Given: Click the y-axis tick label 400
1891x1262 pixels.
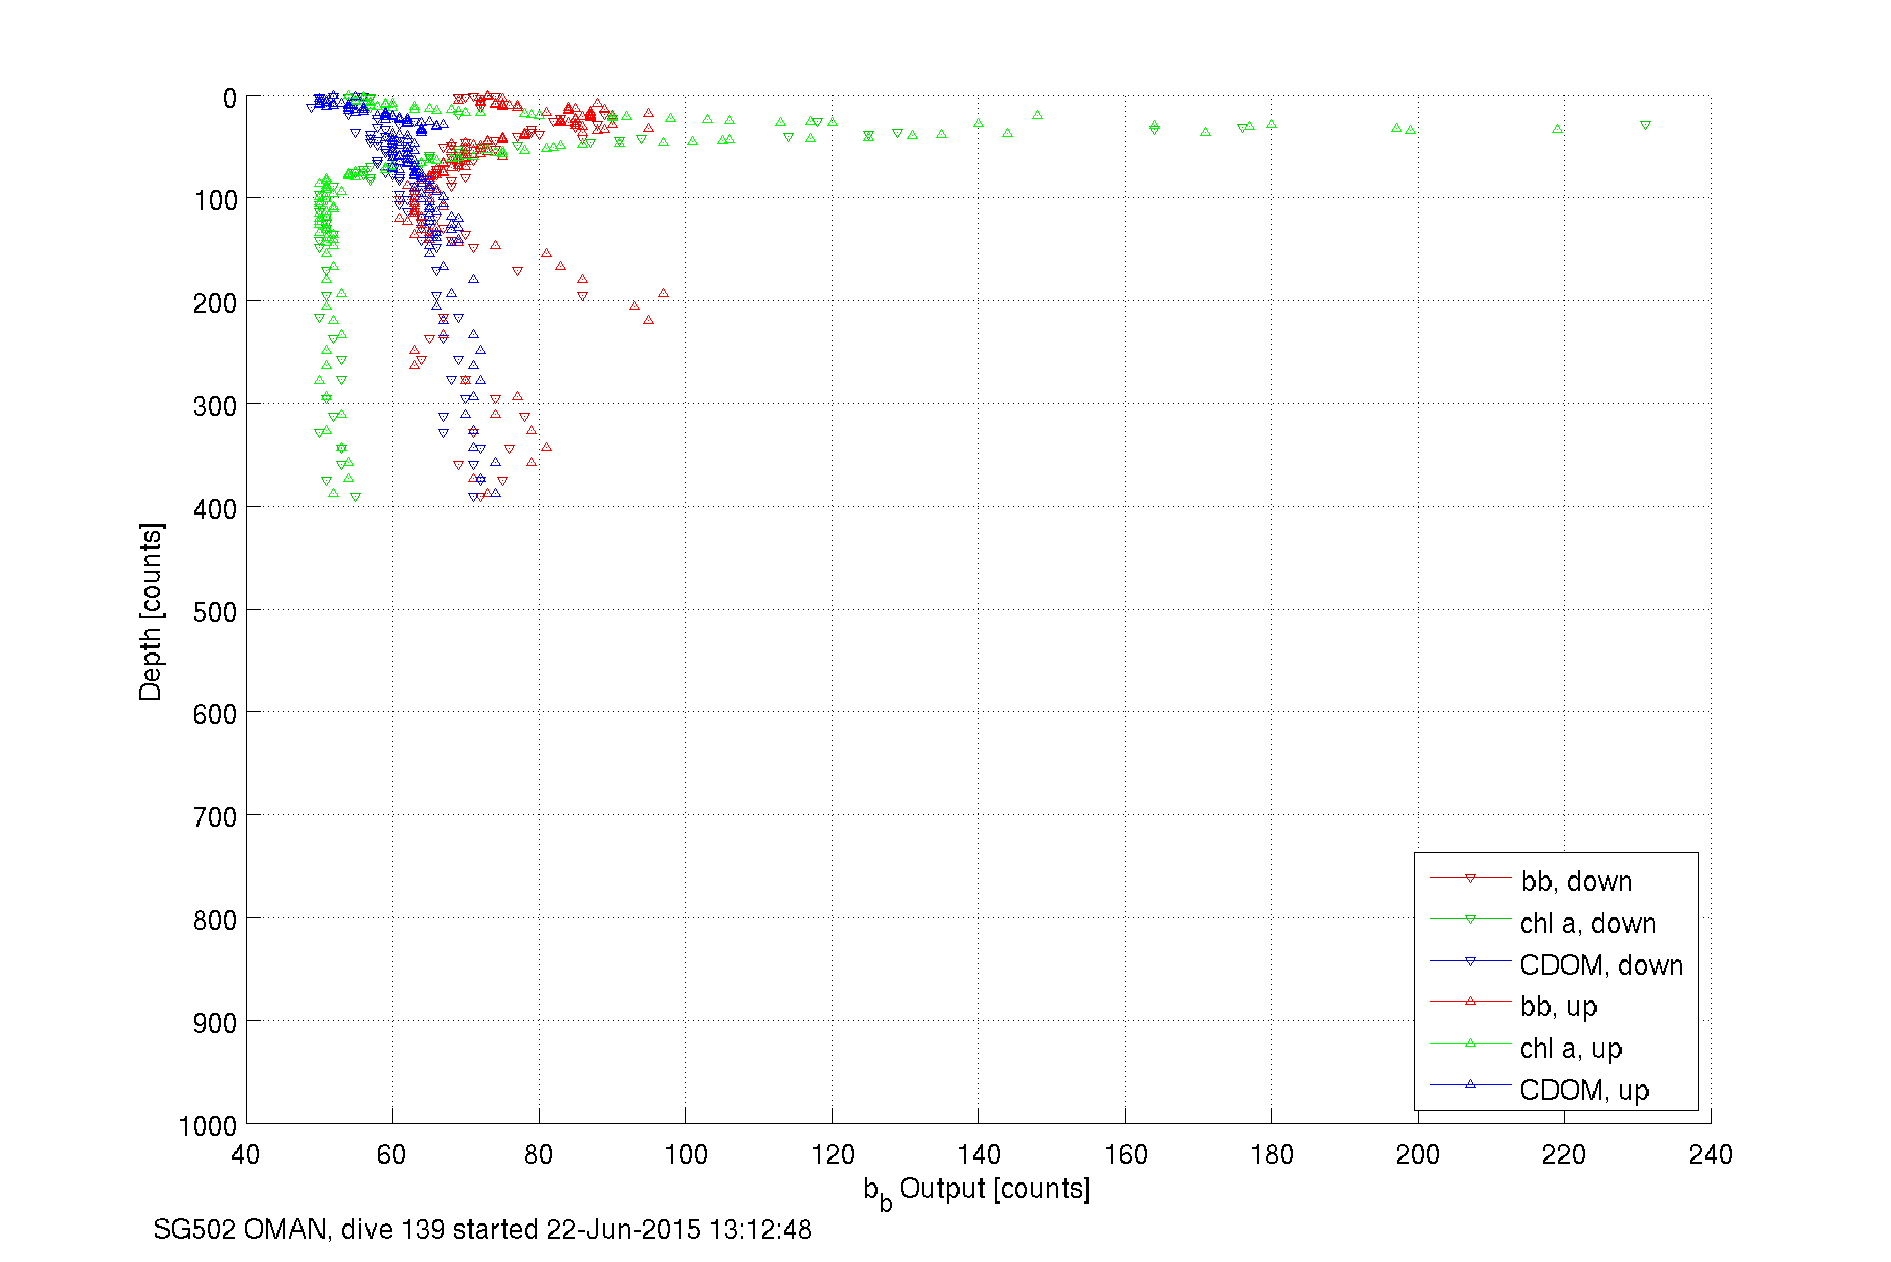Looking at the screenshot, I should pyautogui.click(x=215, y=509).
